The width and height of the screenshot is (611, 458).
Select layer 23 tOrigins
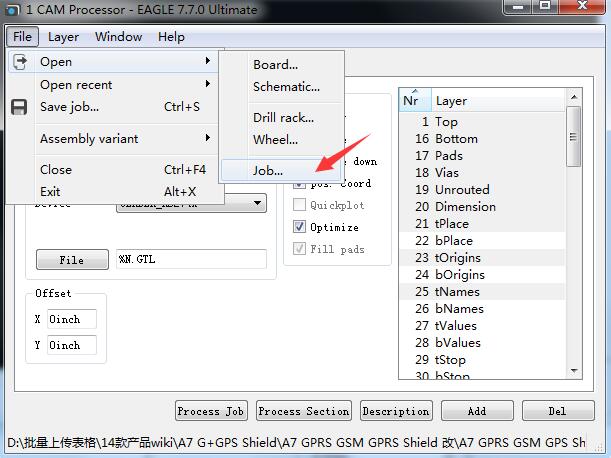click(482, 258)
